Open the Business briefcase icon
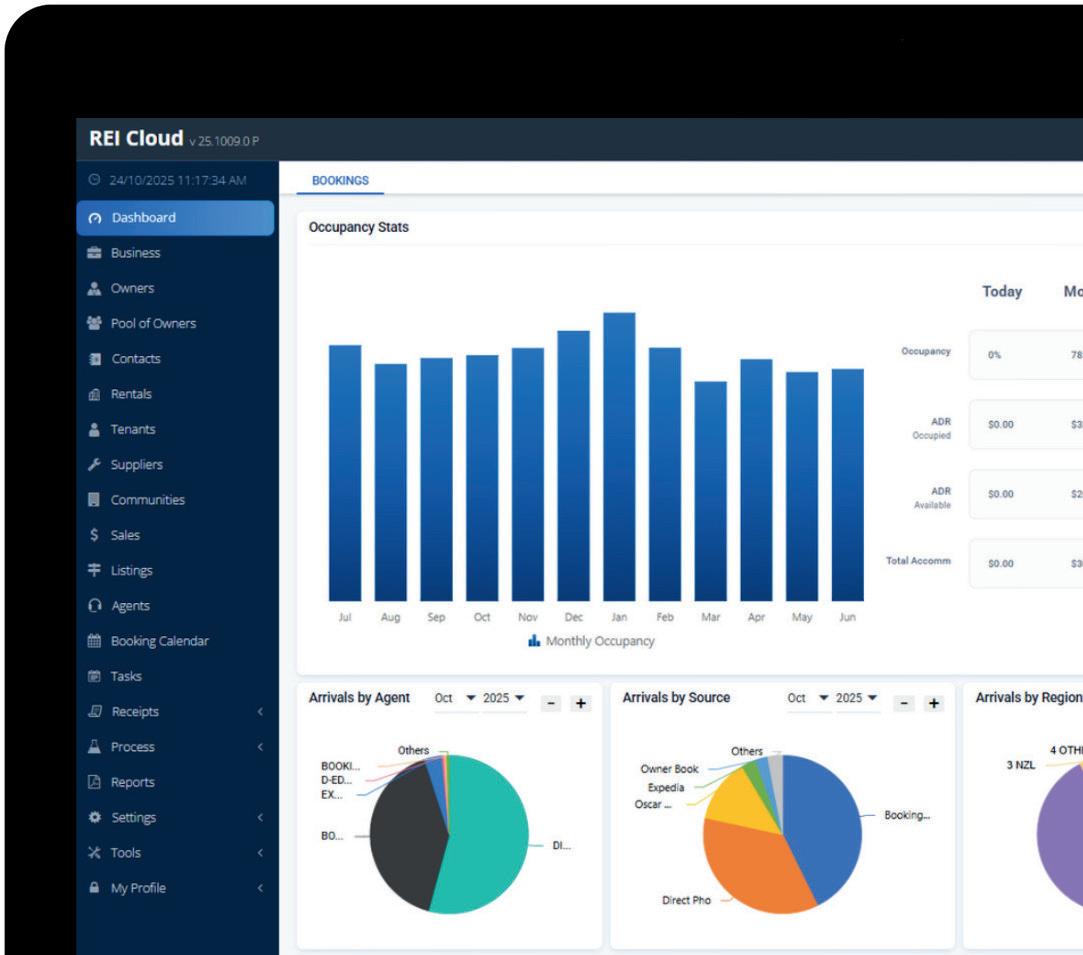The height and width of the screenshot is (955, 1083). pyautogui.click(x=94, y=253)
